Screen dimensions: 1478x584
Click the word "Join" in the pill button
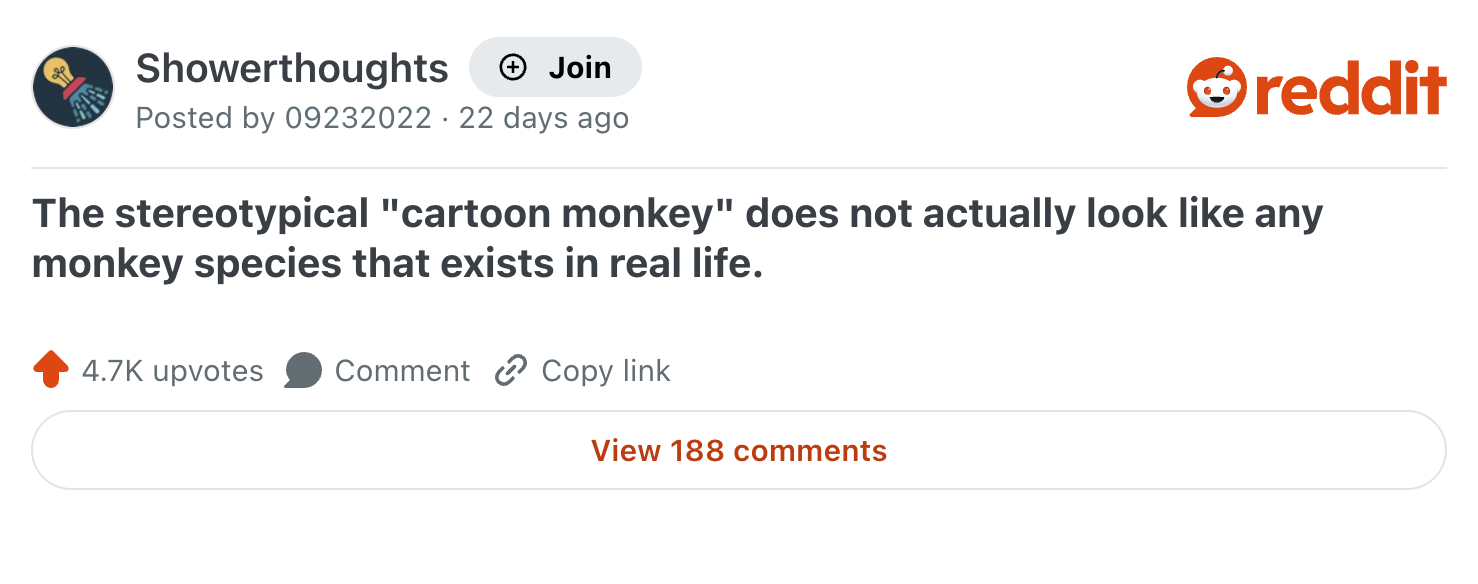580,68
